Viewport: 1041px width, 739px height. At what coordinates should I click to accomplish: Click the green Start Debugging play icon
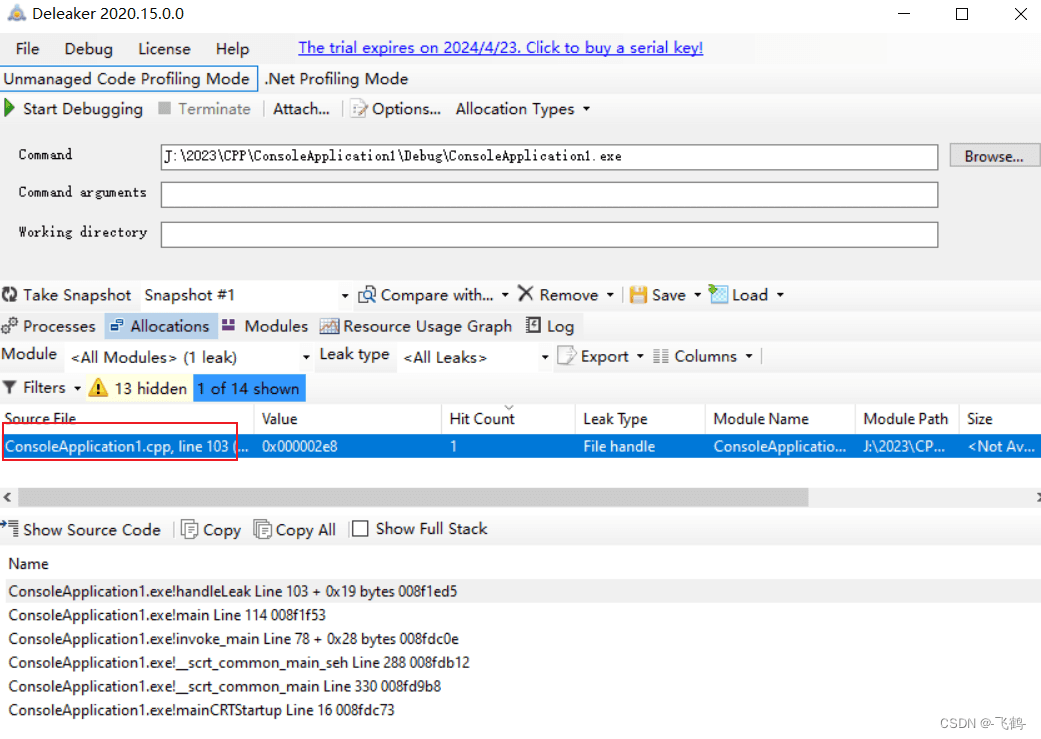coord(9,108)
